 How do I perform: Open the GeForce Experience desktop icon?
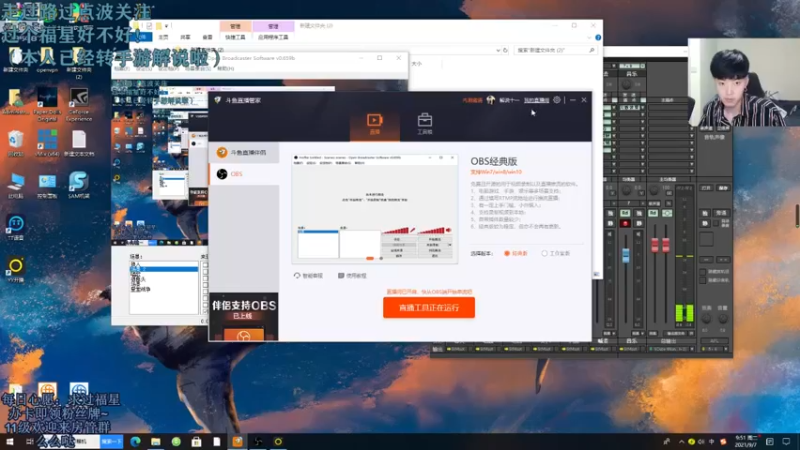click(x=79, y=105)
